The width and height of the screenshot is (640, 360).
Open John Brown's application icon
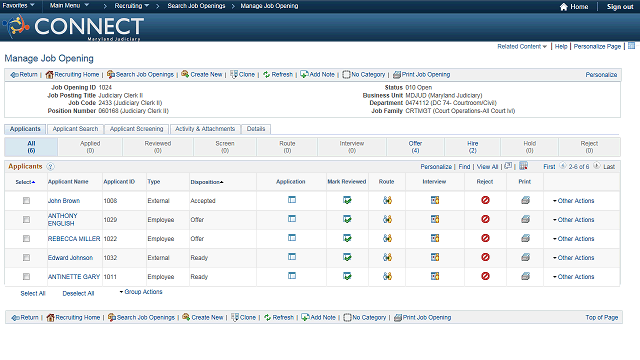pos(291,200)
